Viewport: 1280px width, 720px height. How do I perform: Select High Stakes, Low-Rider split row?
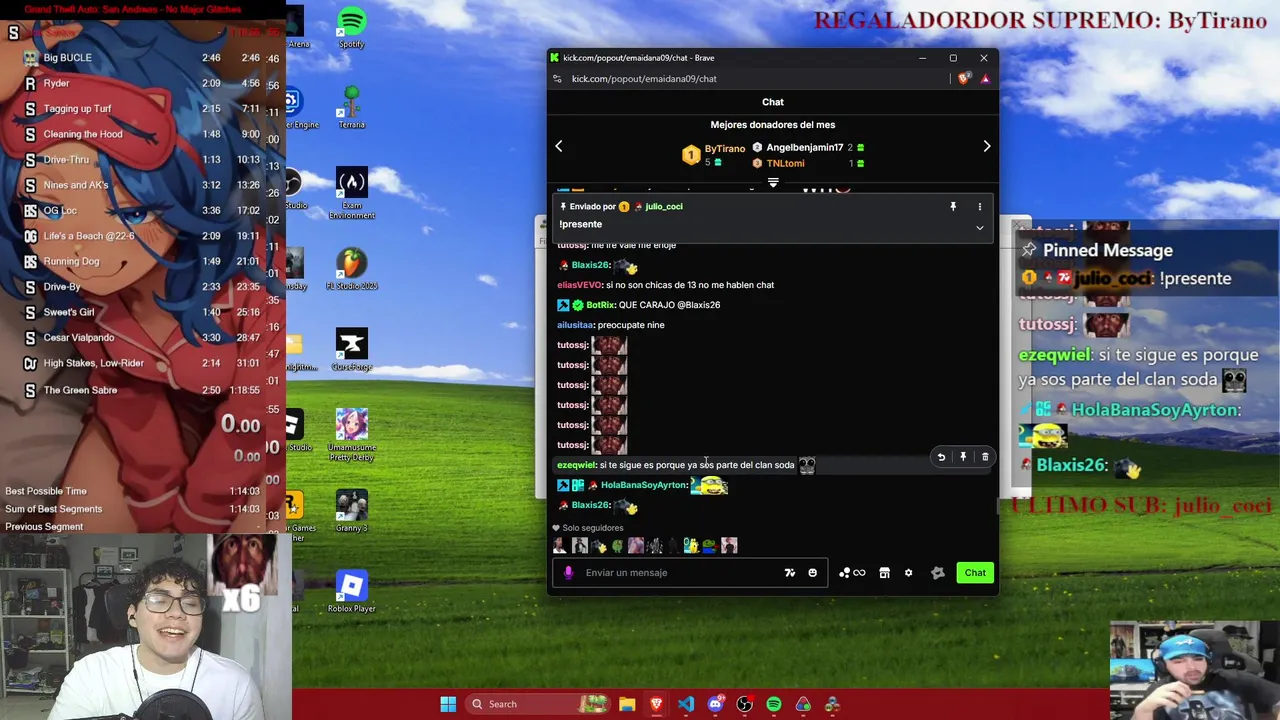click(145, 363)
